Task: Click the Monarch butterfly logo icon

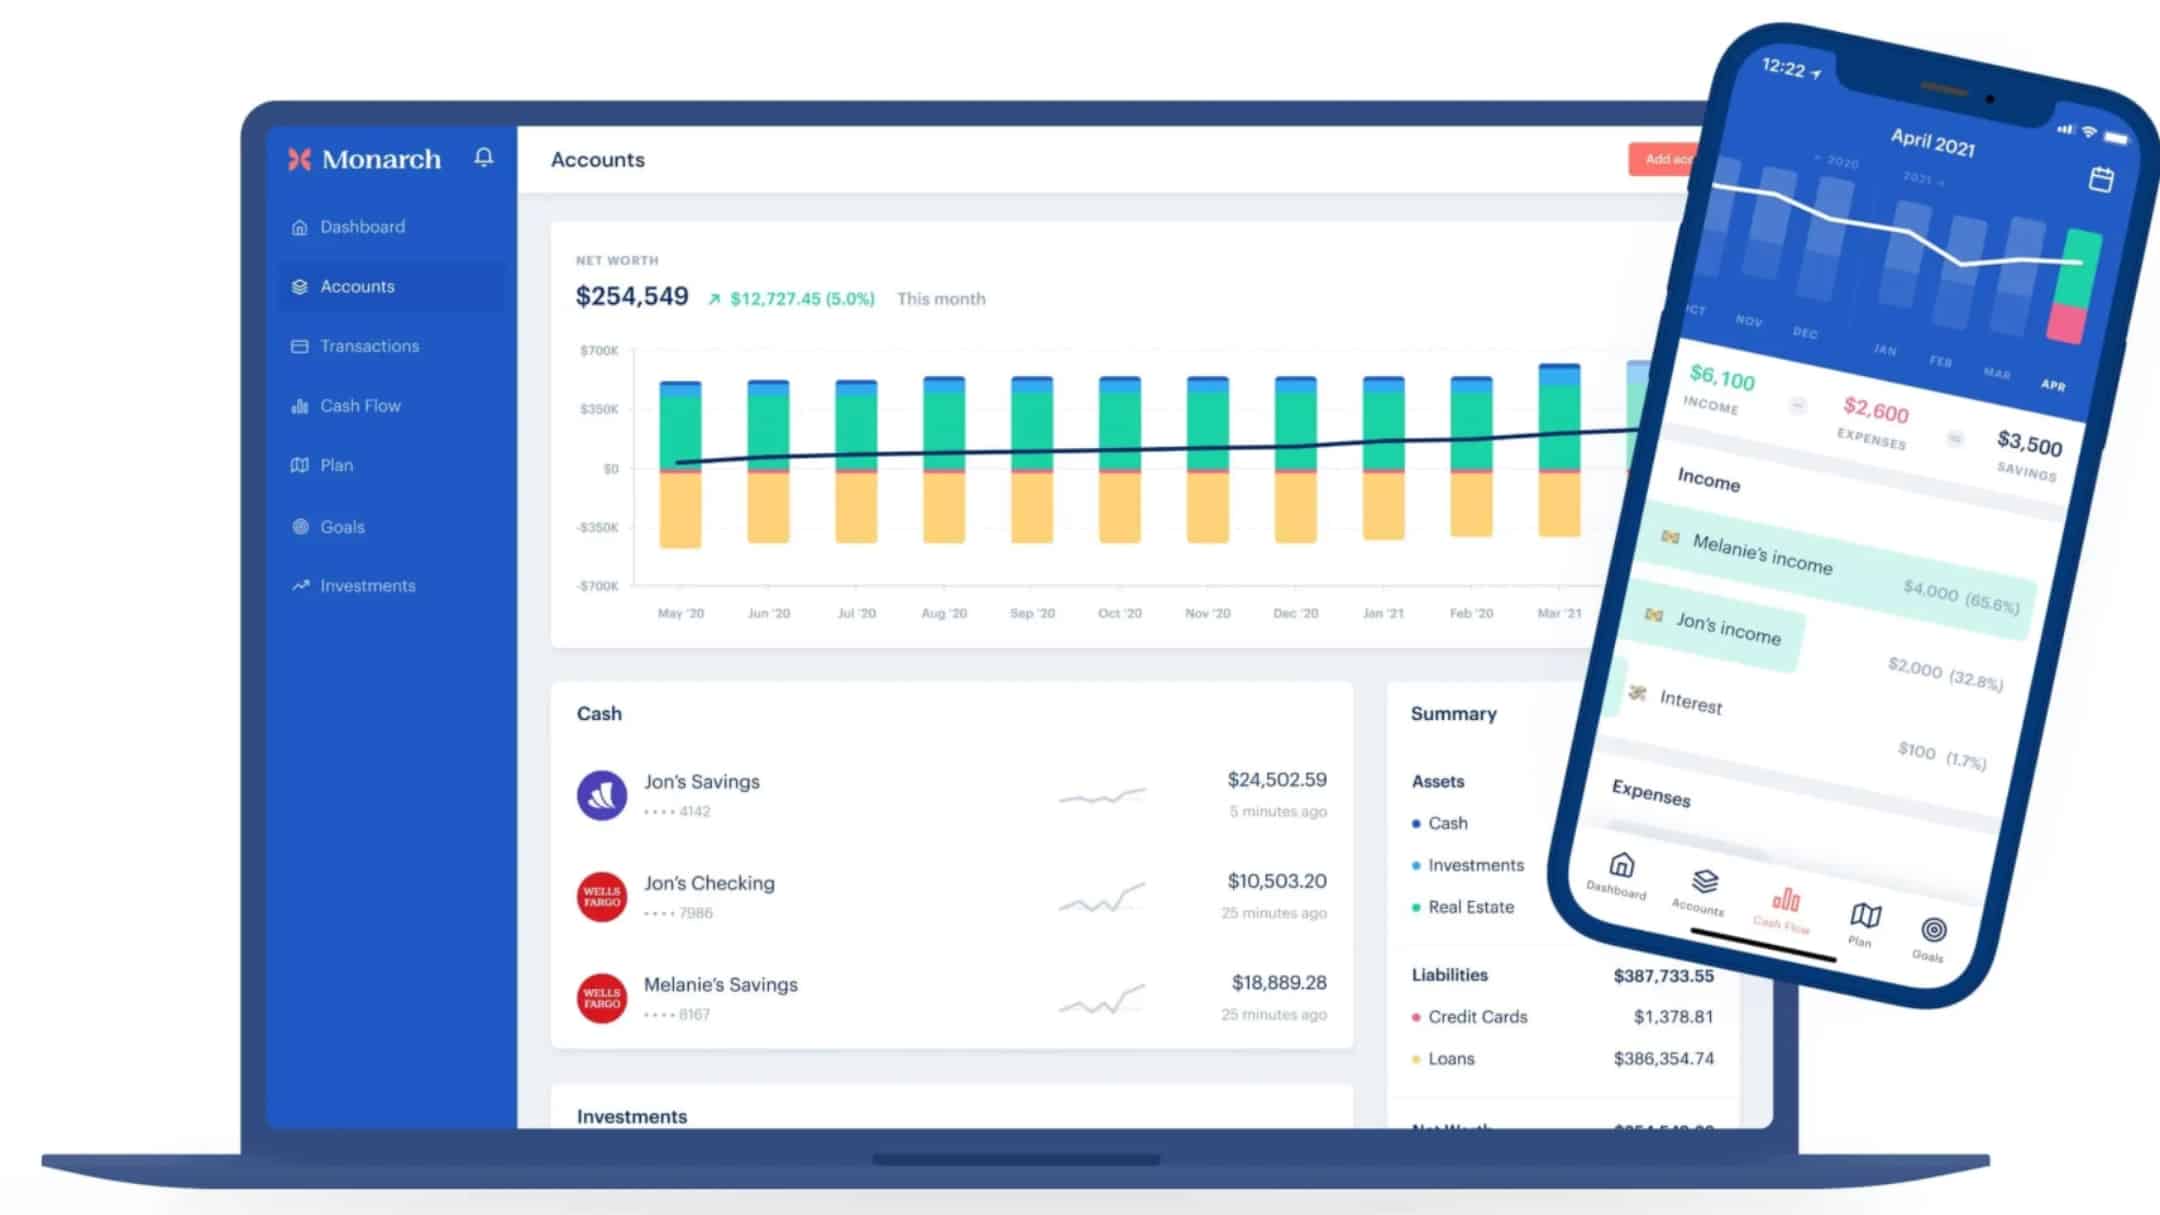Action: 299,159
